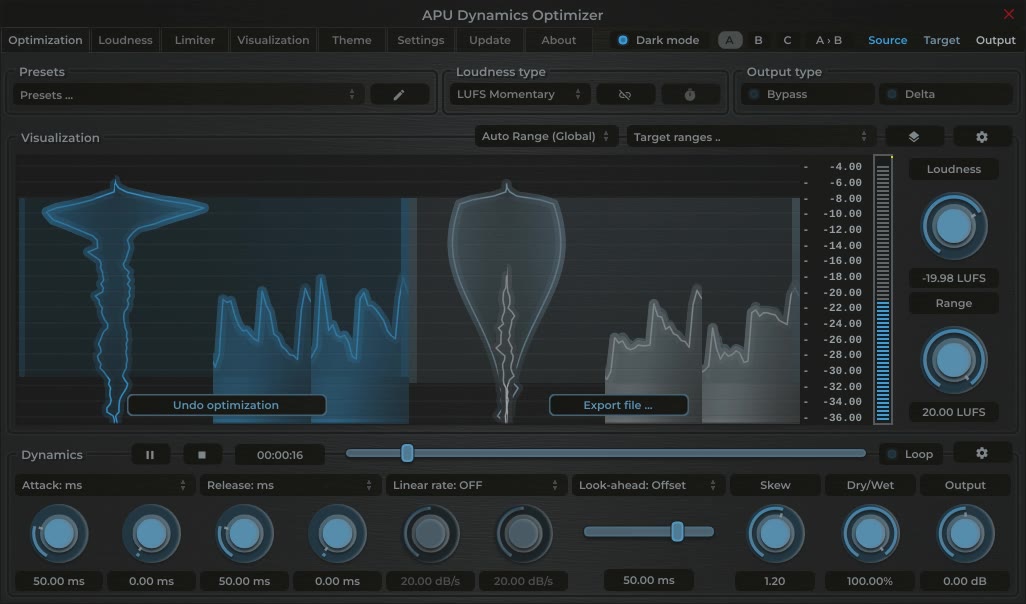Click the Export file button
Screen dimensions: 1026x604
tap(618, 405)
